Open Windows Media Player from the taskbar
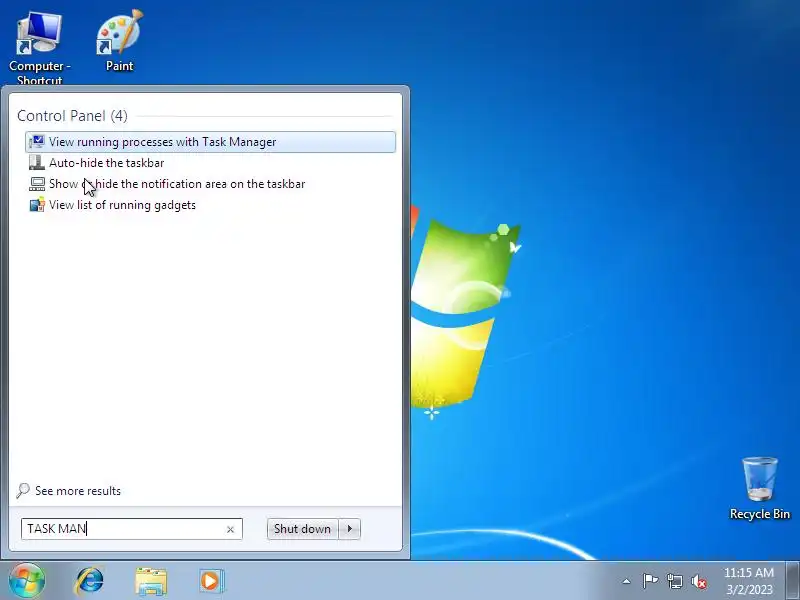The height and width of the screenshot is (600, 800). [212, 581]
